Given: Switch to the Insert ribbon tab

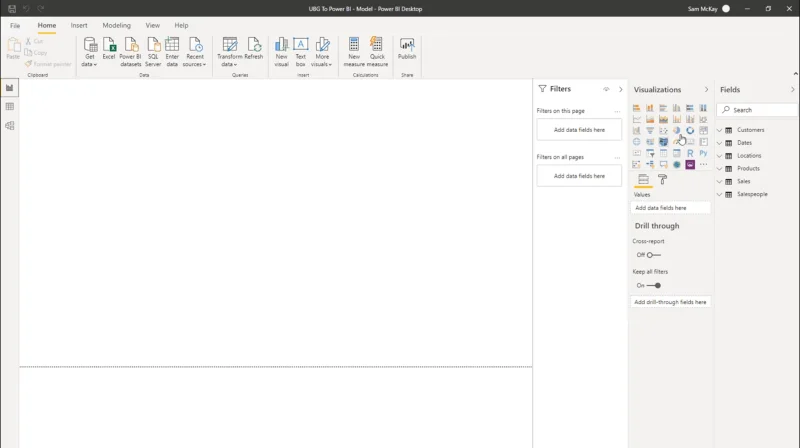Looking at the screenshot, I should pyautogui.click(x=79, y=26).
